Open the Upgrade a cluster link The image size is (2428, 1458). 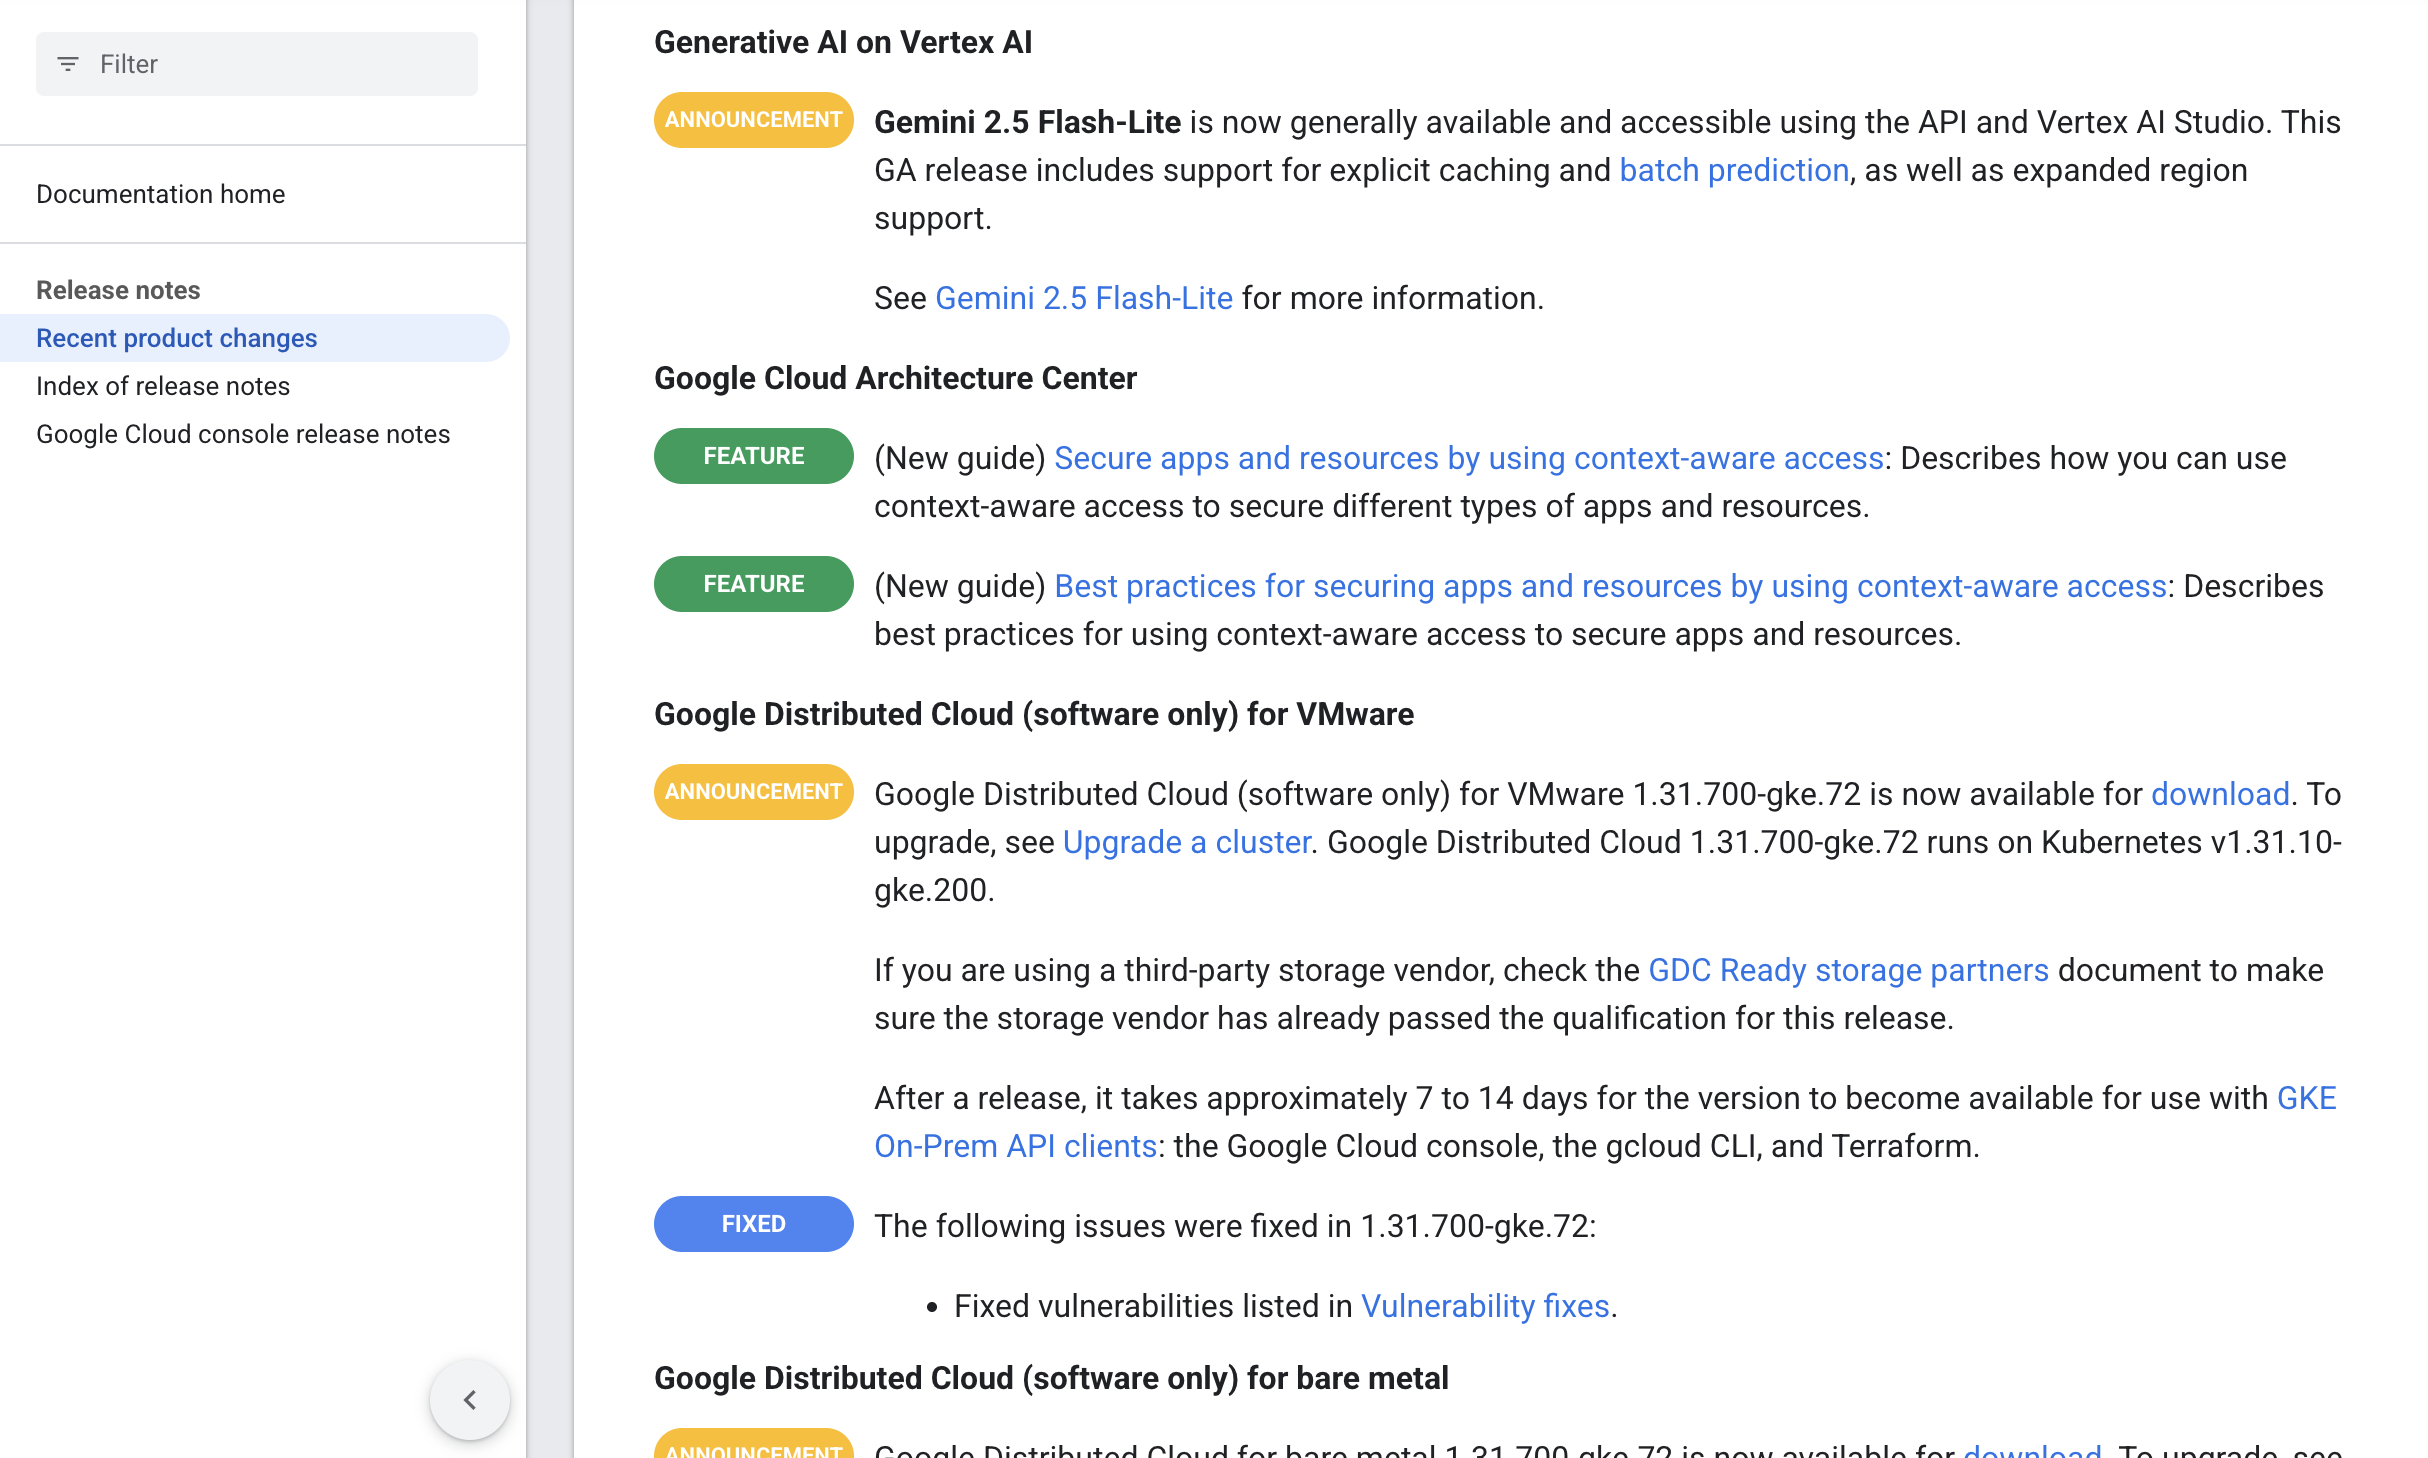1186,841
